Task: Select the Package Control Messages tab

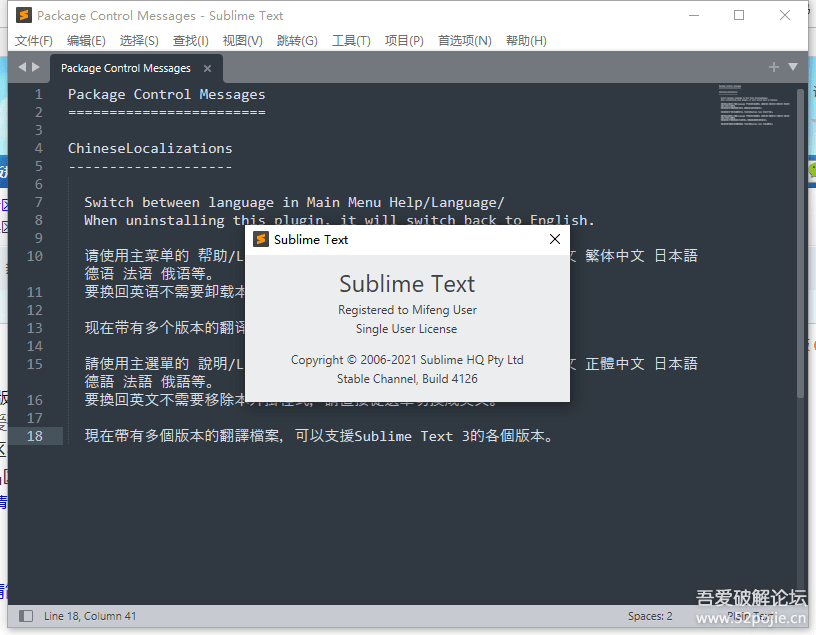Action: click(x=125, y=68)
